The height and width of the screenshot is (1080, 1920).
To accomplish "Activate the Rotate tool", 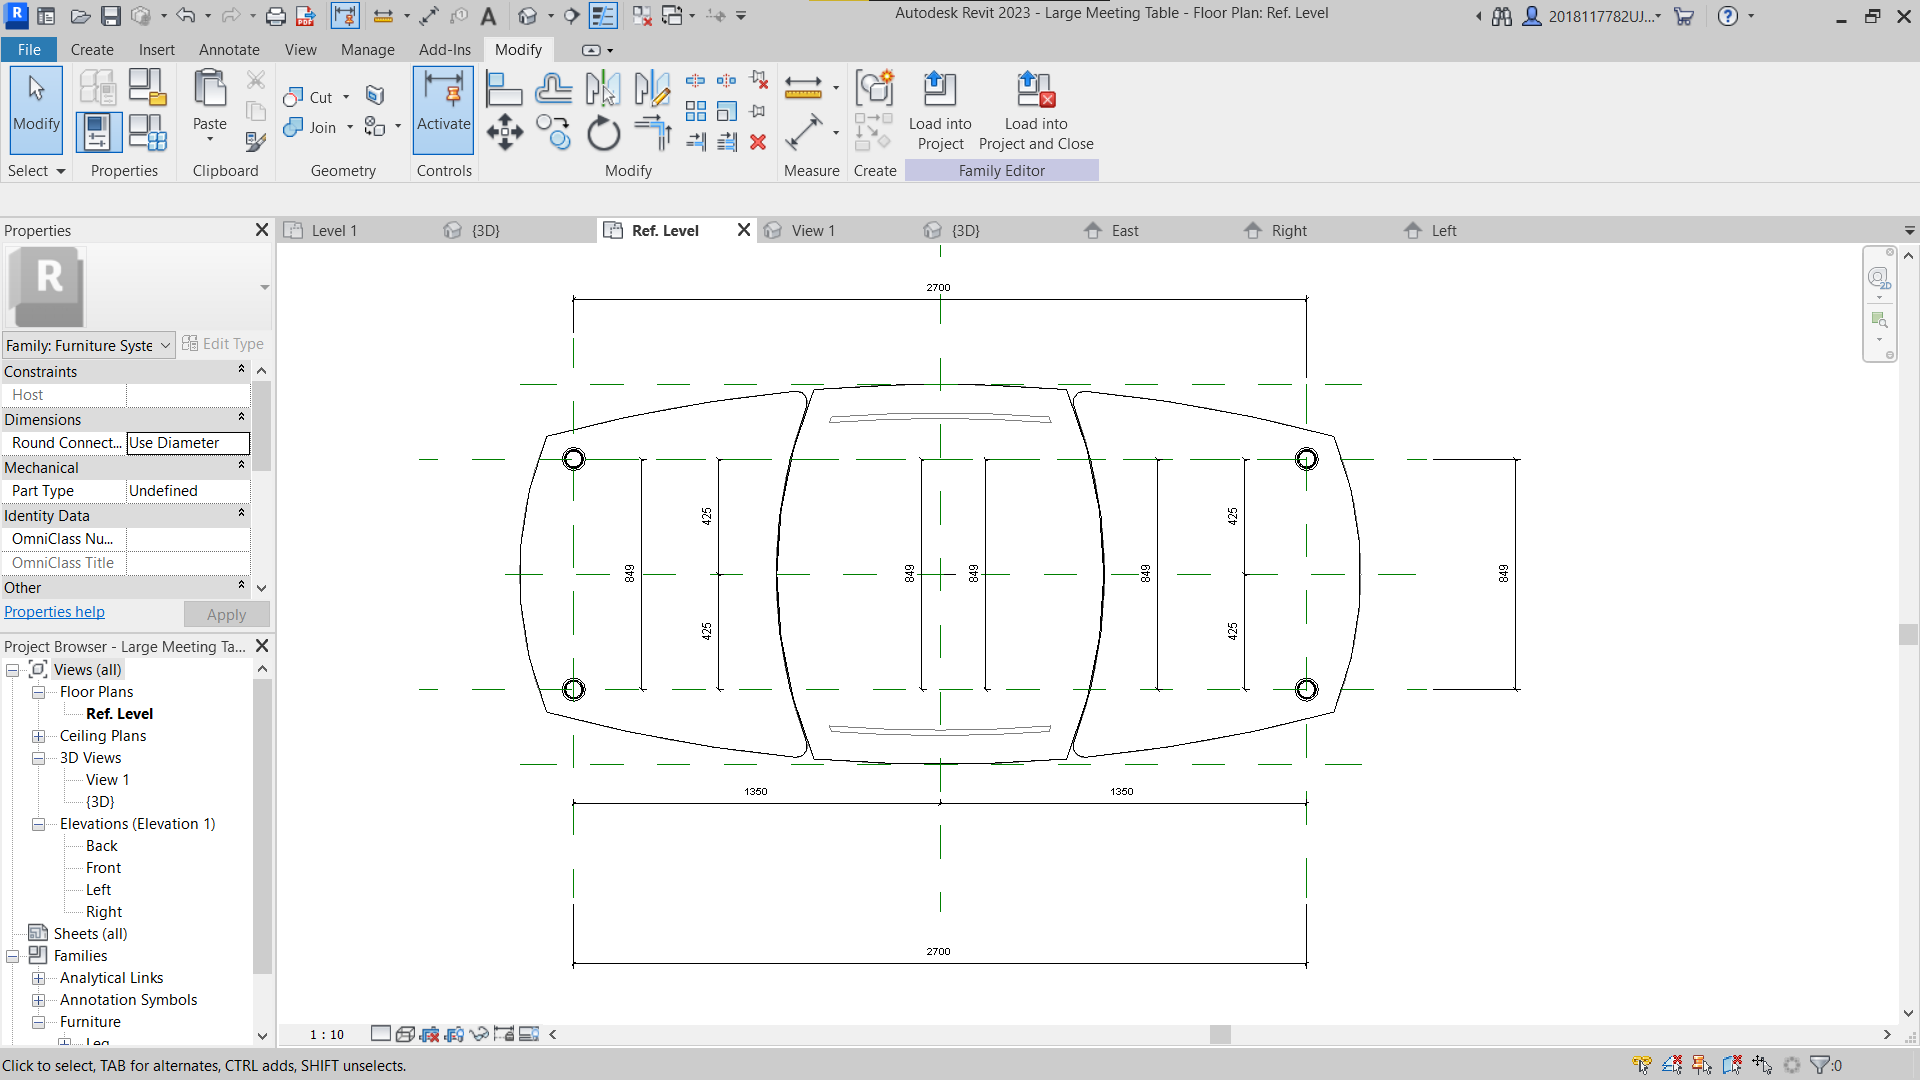I will pos(604,133).
